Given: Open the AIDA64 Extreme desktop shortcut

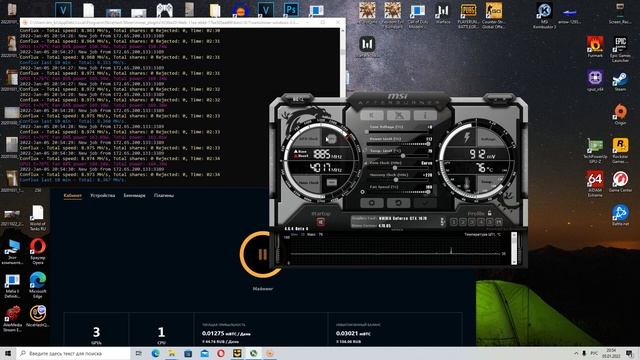Looking at the screenshot, I should tap(595, 184).
